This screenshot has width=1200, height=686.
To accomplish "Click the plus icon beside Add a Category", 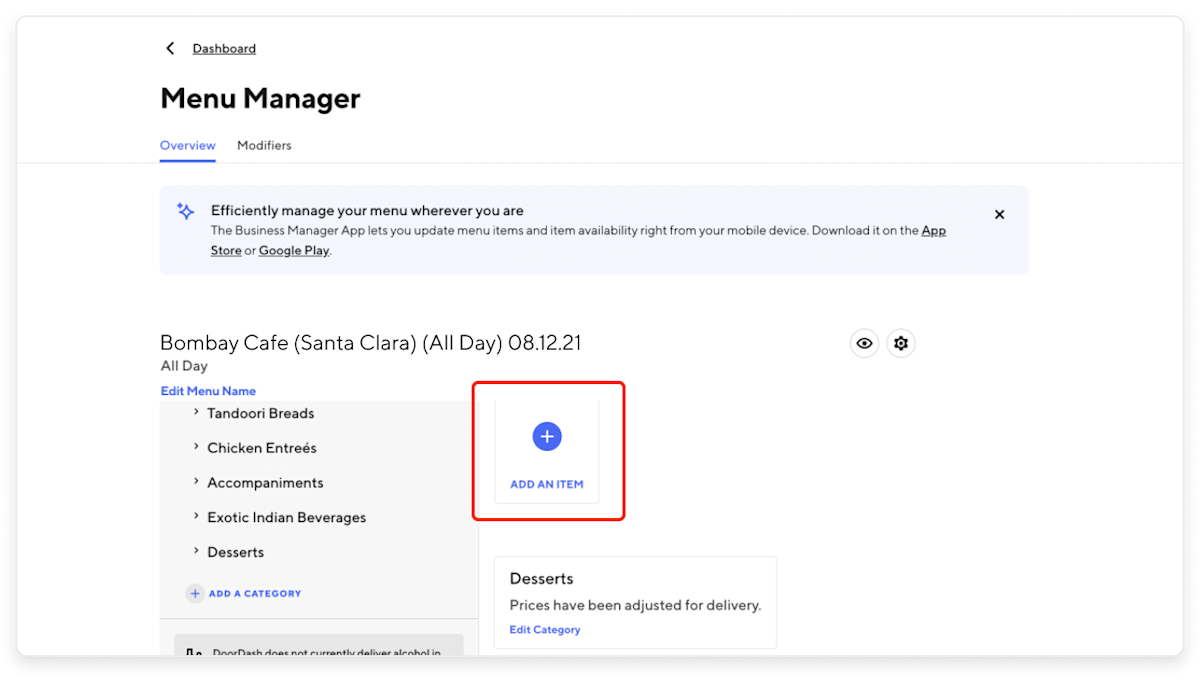I will click(x=195, y=593).
